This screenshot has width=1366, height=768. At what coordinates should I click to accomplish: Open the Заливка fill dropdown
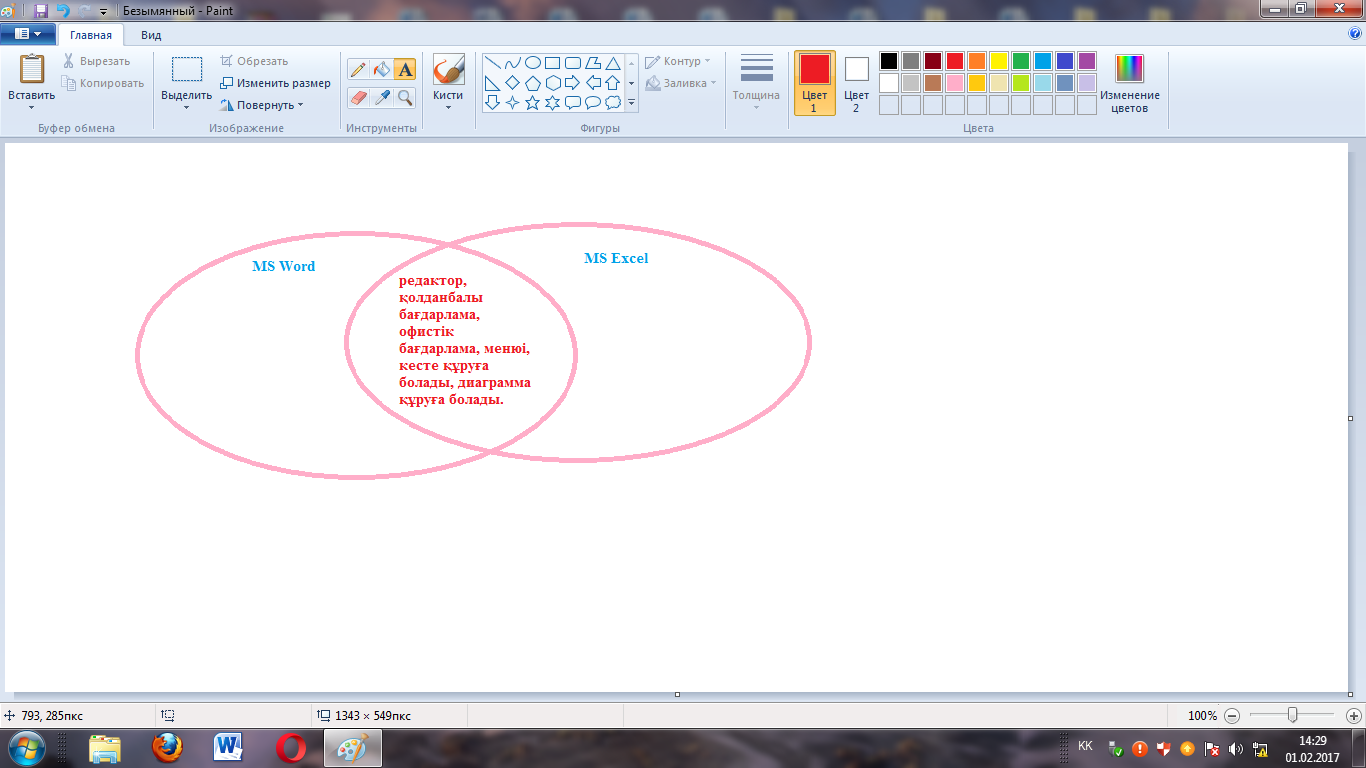point(681,84)
